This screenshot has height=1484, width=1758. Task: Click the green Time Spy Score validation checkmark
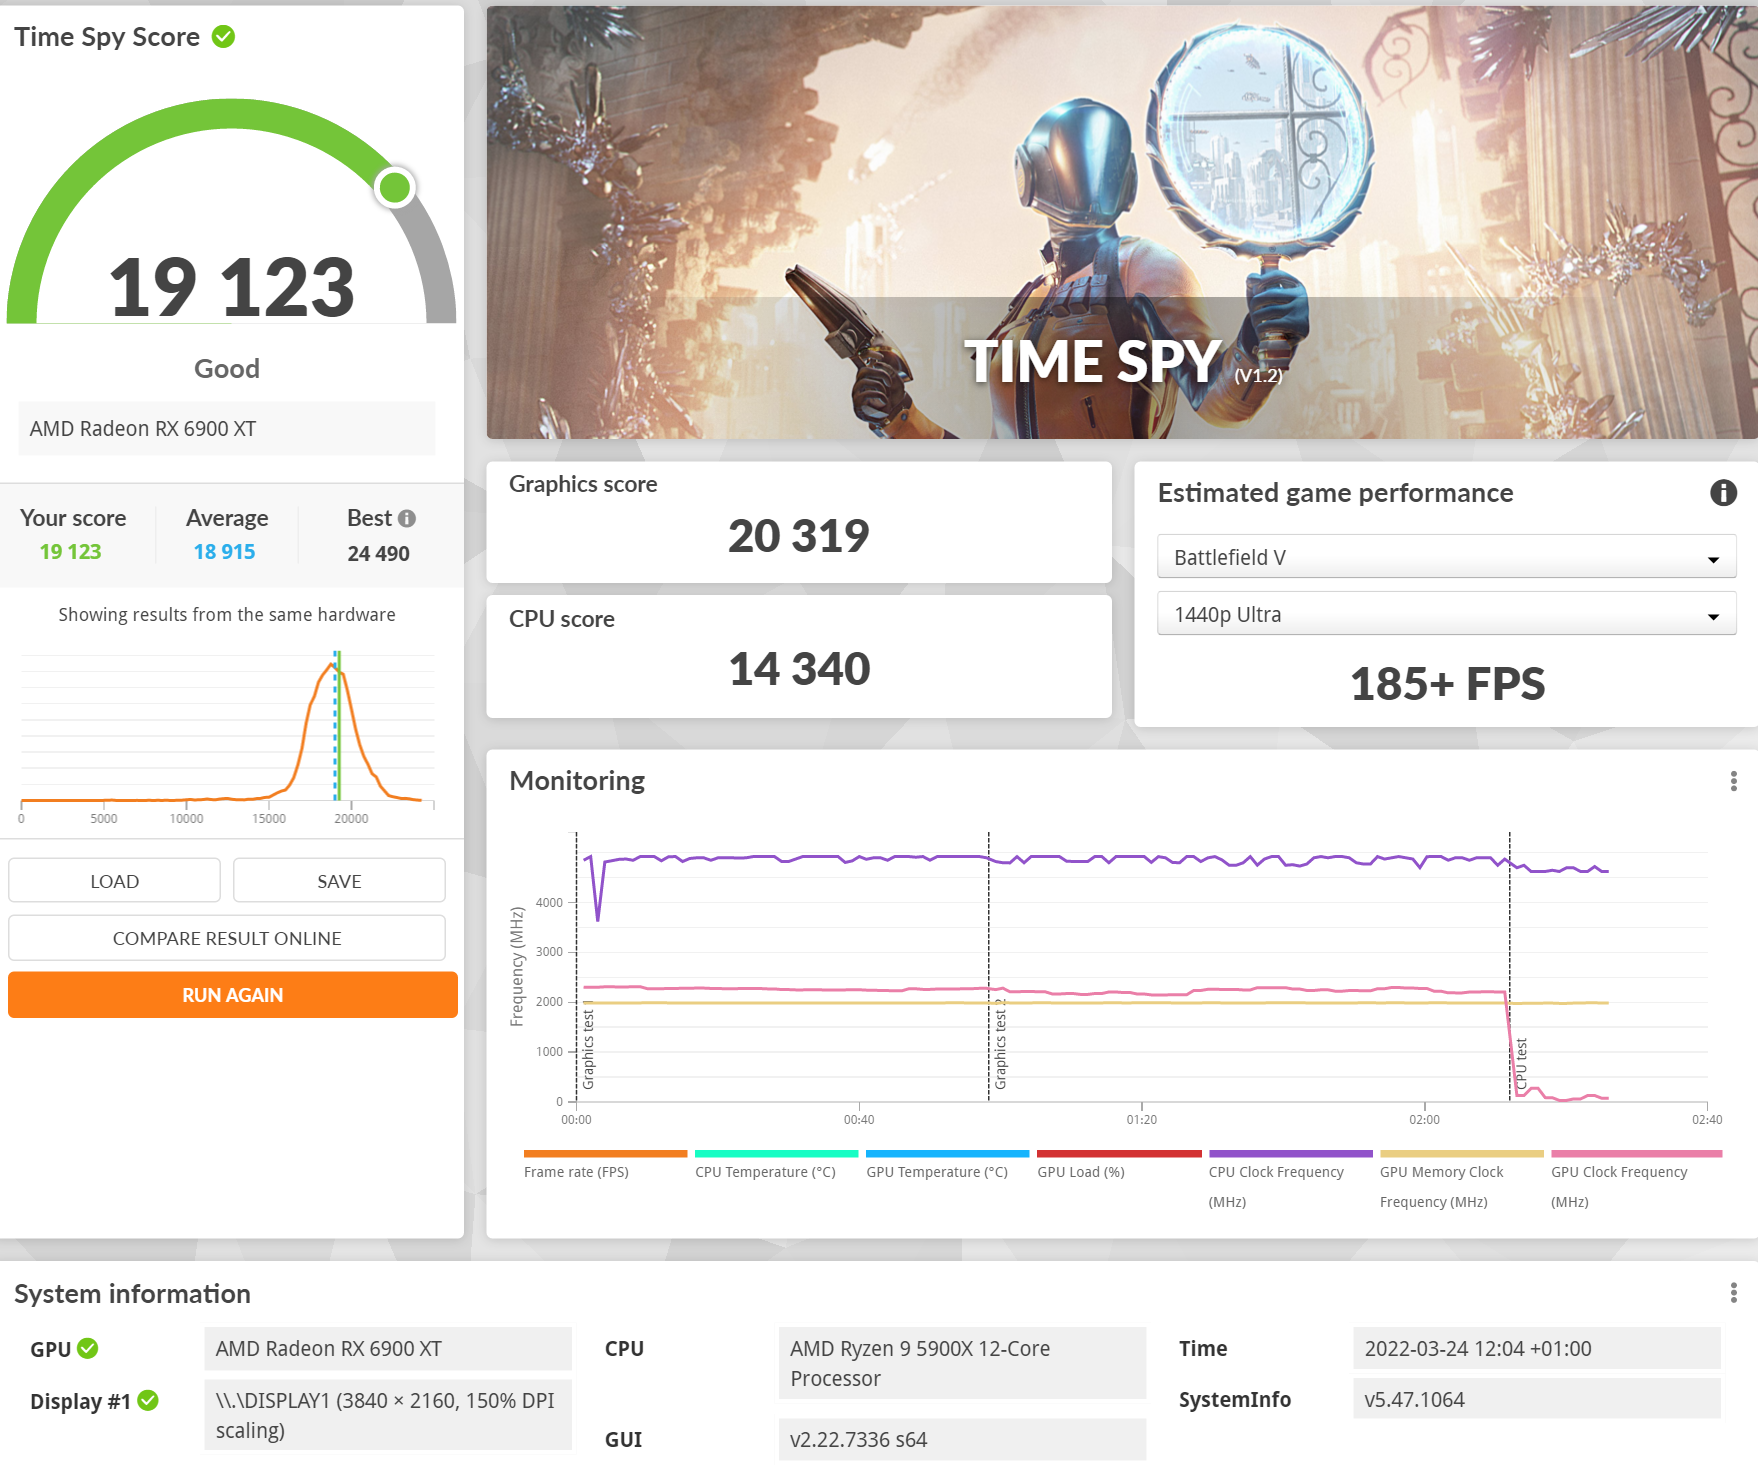pyautogui.click(x=224, y=37)
